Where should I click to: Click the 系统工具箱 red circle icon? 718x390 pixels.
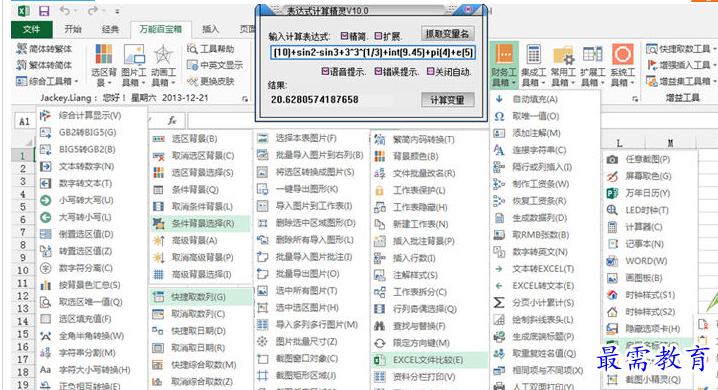[622, 54]
